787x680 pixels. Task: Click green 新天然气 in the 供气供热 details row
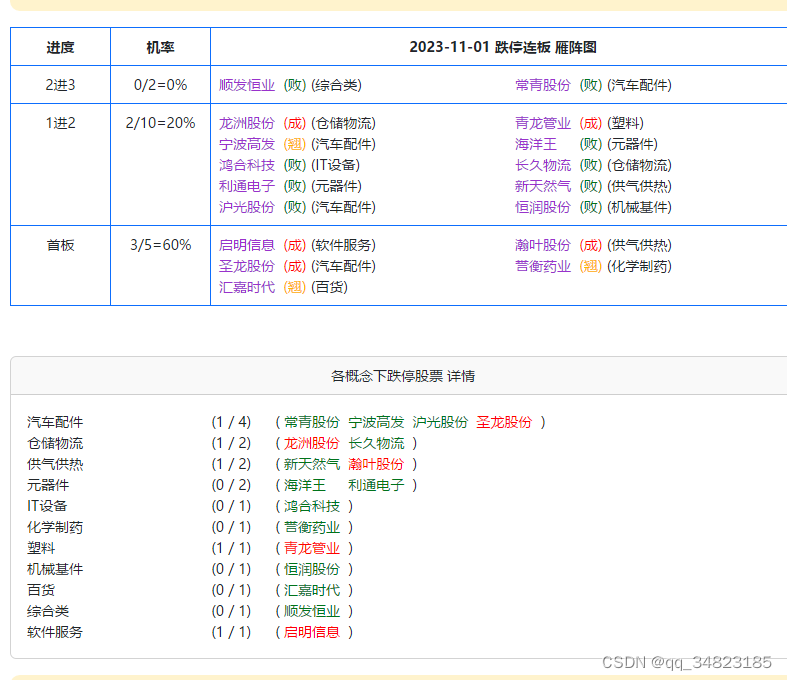coord(312,464)
